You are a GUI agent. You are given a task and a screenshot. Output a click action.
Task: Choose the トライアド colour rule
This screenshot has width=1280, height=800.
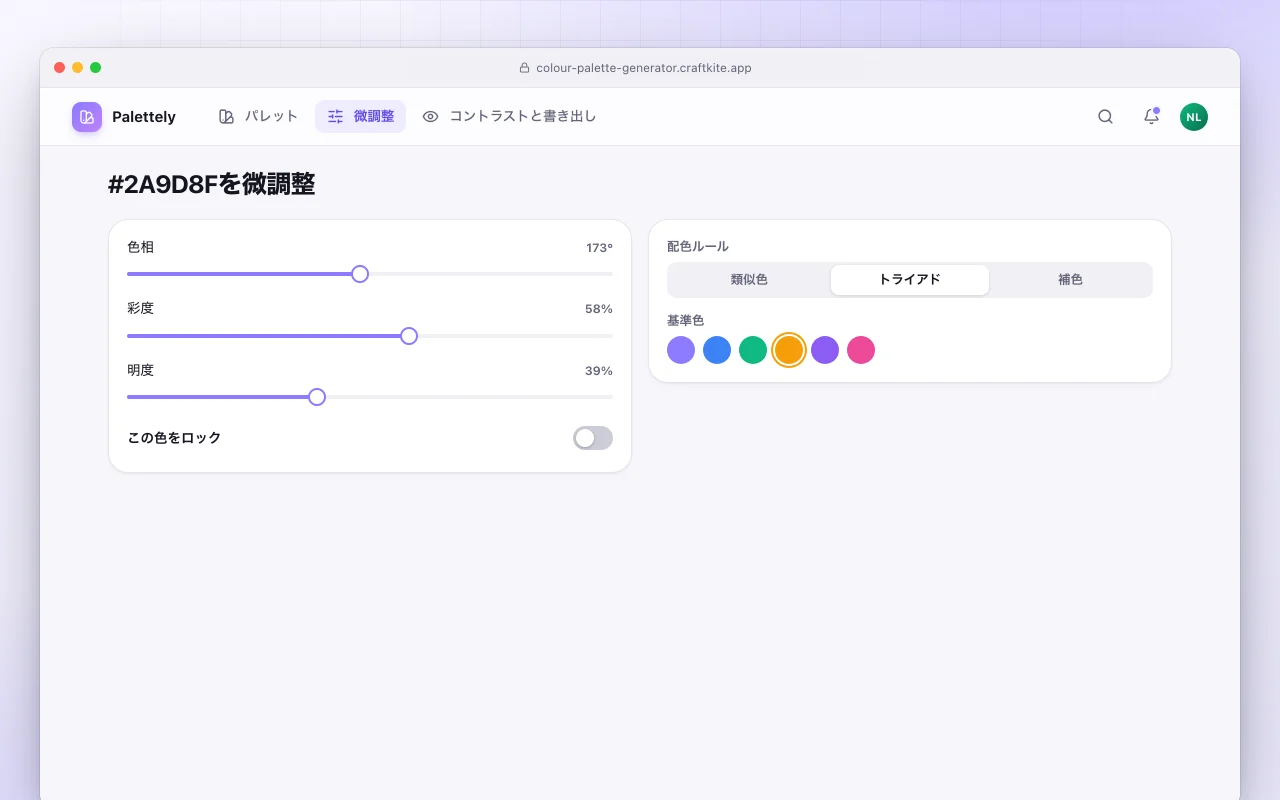[x=910, y=280]
